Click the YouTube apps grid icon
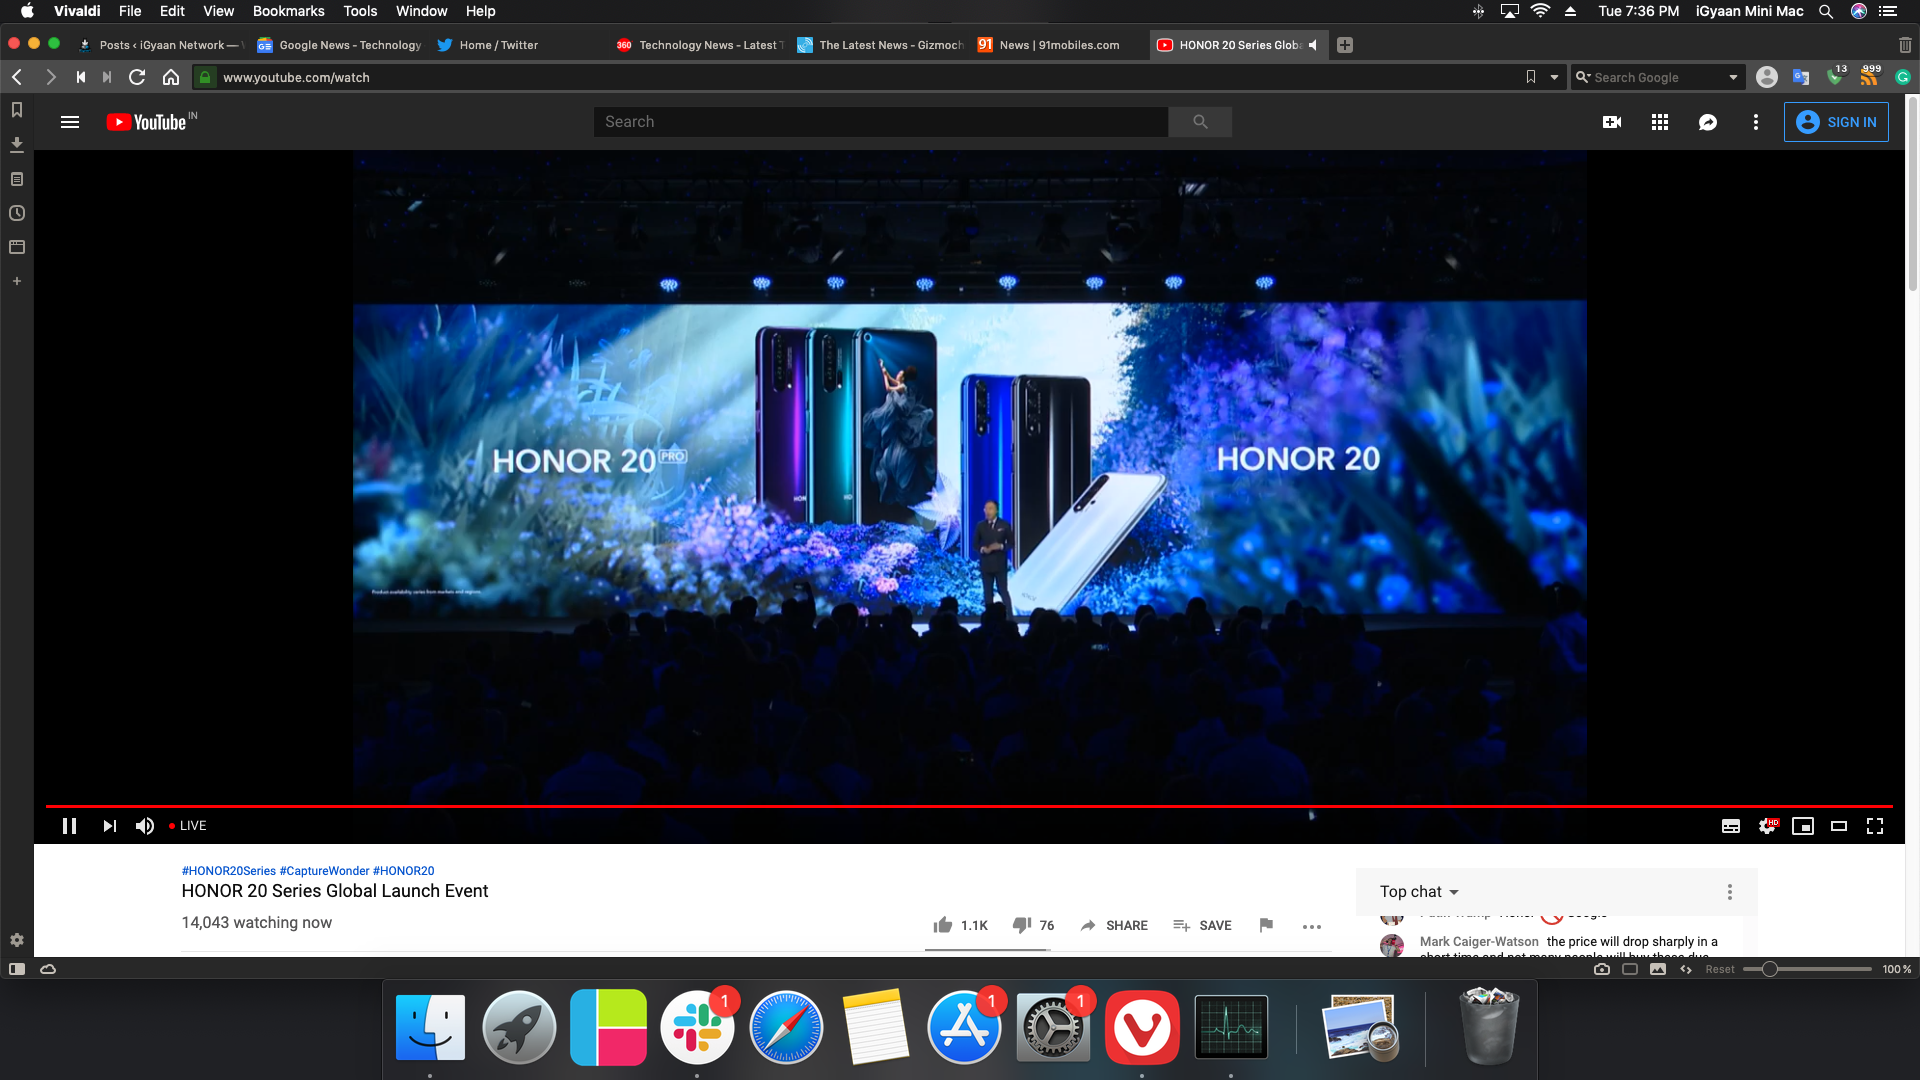This screenshot has height=1080, width=1920. [1660, 122]
